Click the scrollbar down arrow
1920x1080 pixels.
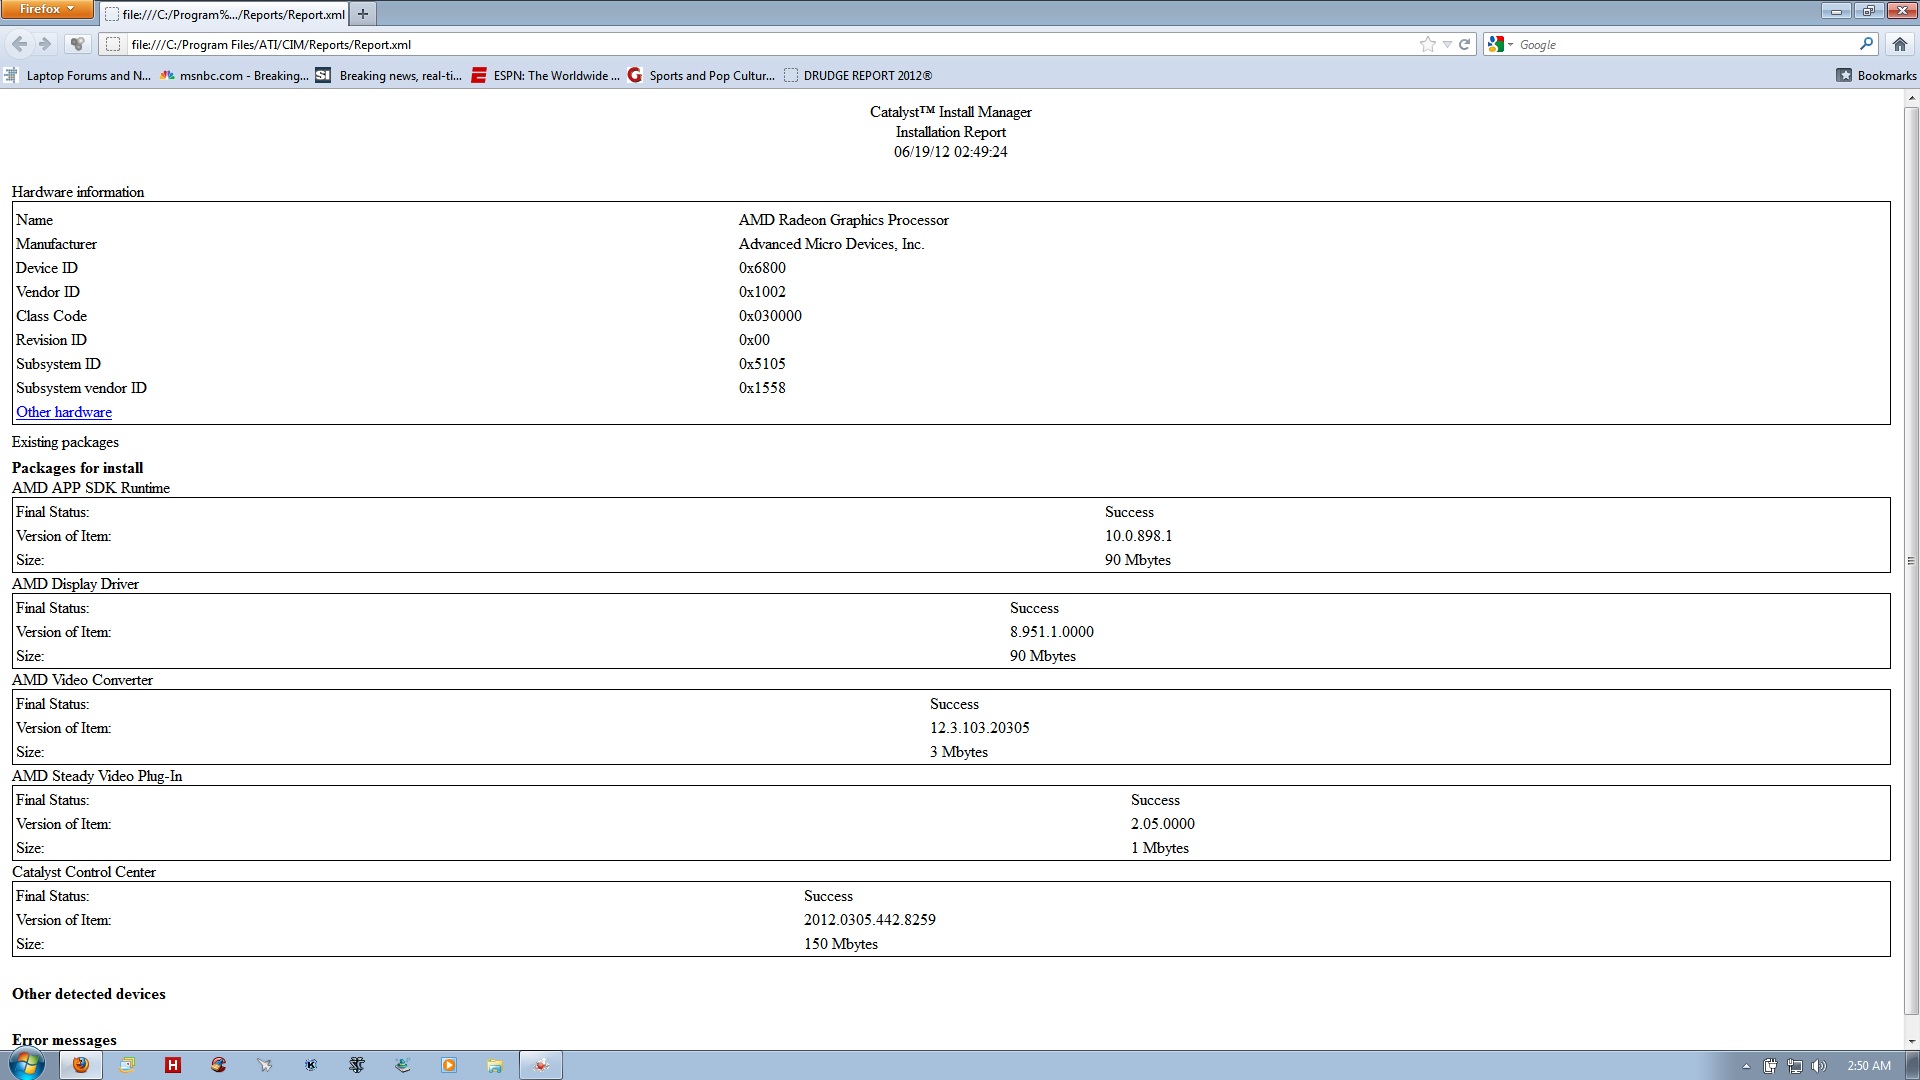pos(1911,1041)
